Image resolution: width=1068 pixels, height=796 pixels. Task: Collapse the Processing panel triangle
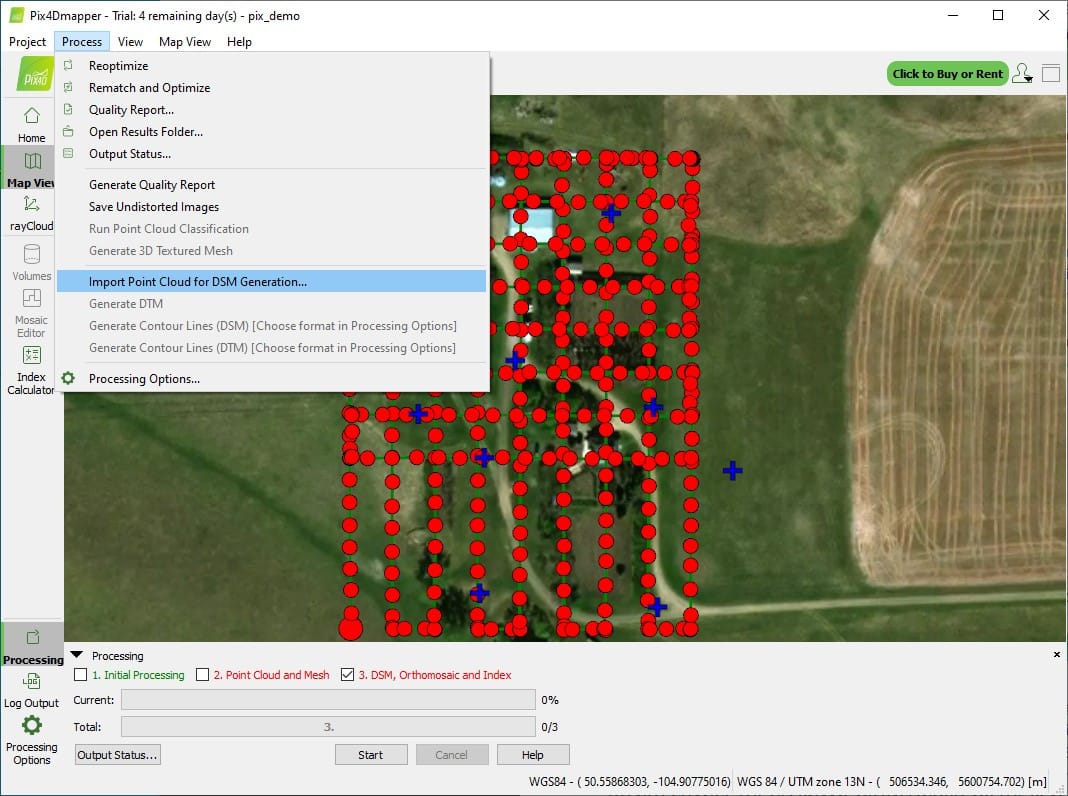click(x=77, y=655)
